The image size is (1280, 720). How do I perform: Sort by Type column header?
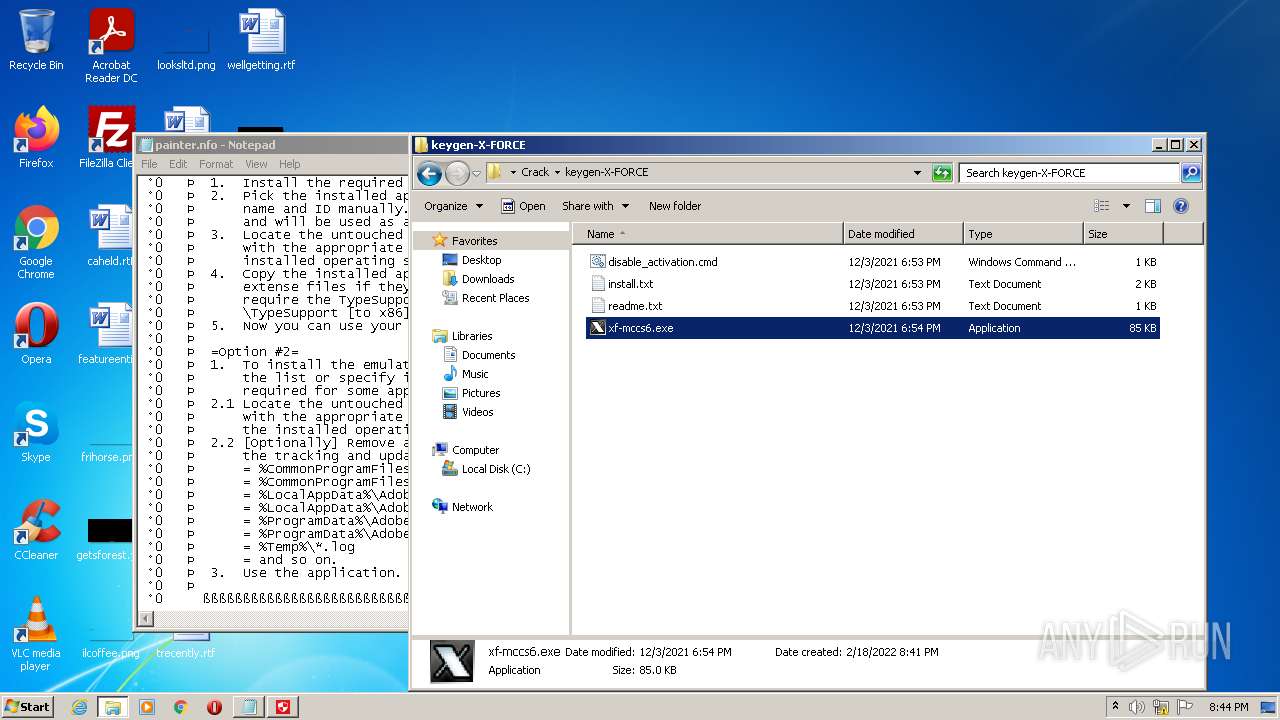coord(1023,234)
